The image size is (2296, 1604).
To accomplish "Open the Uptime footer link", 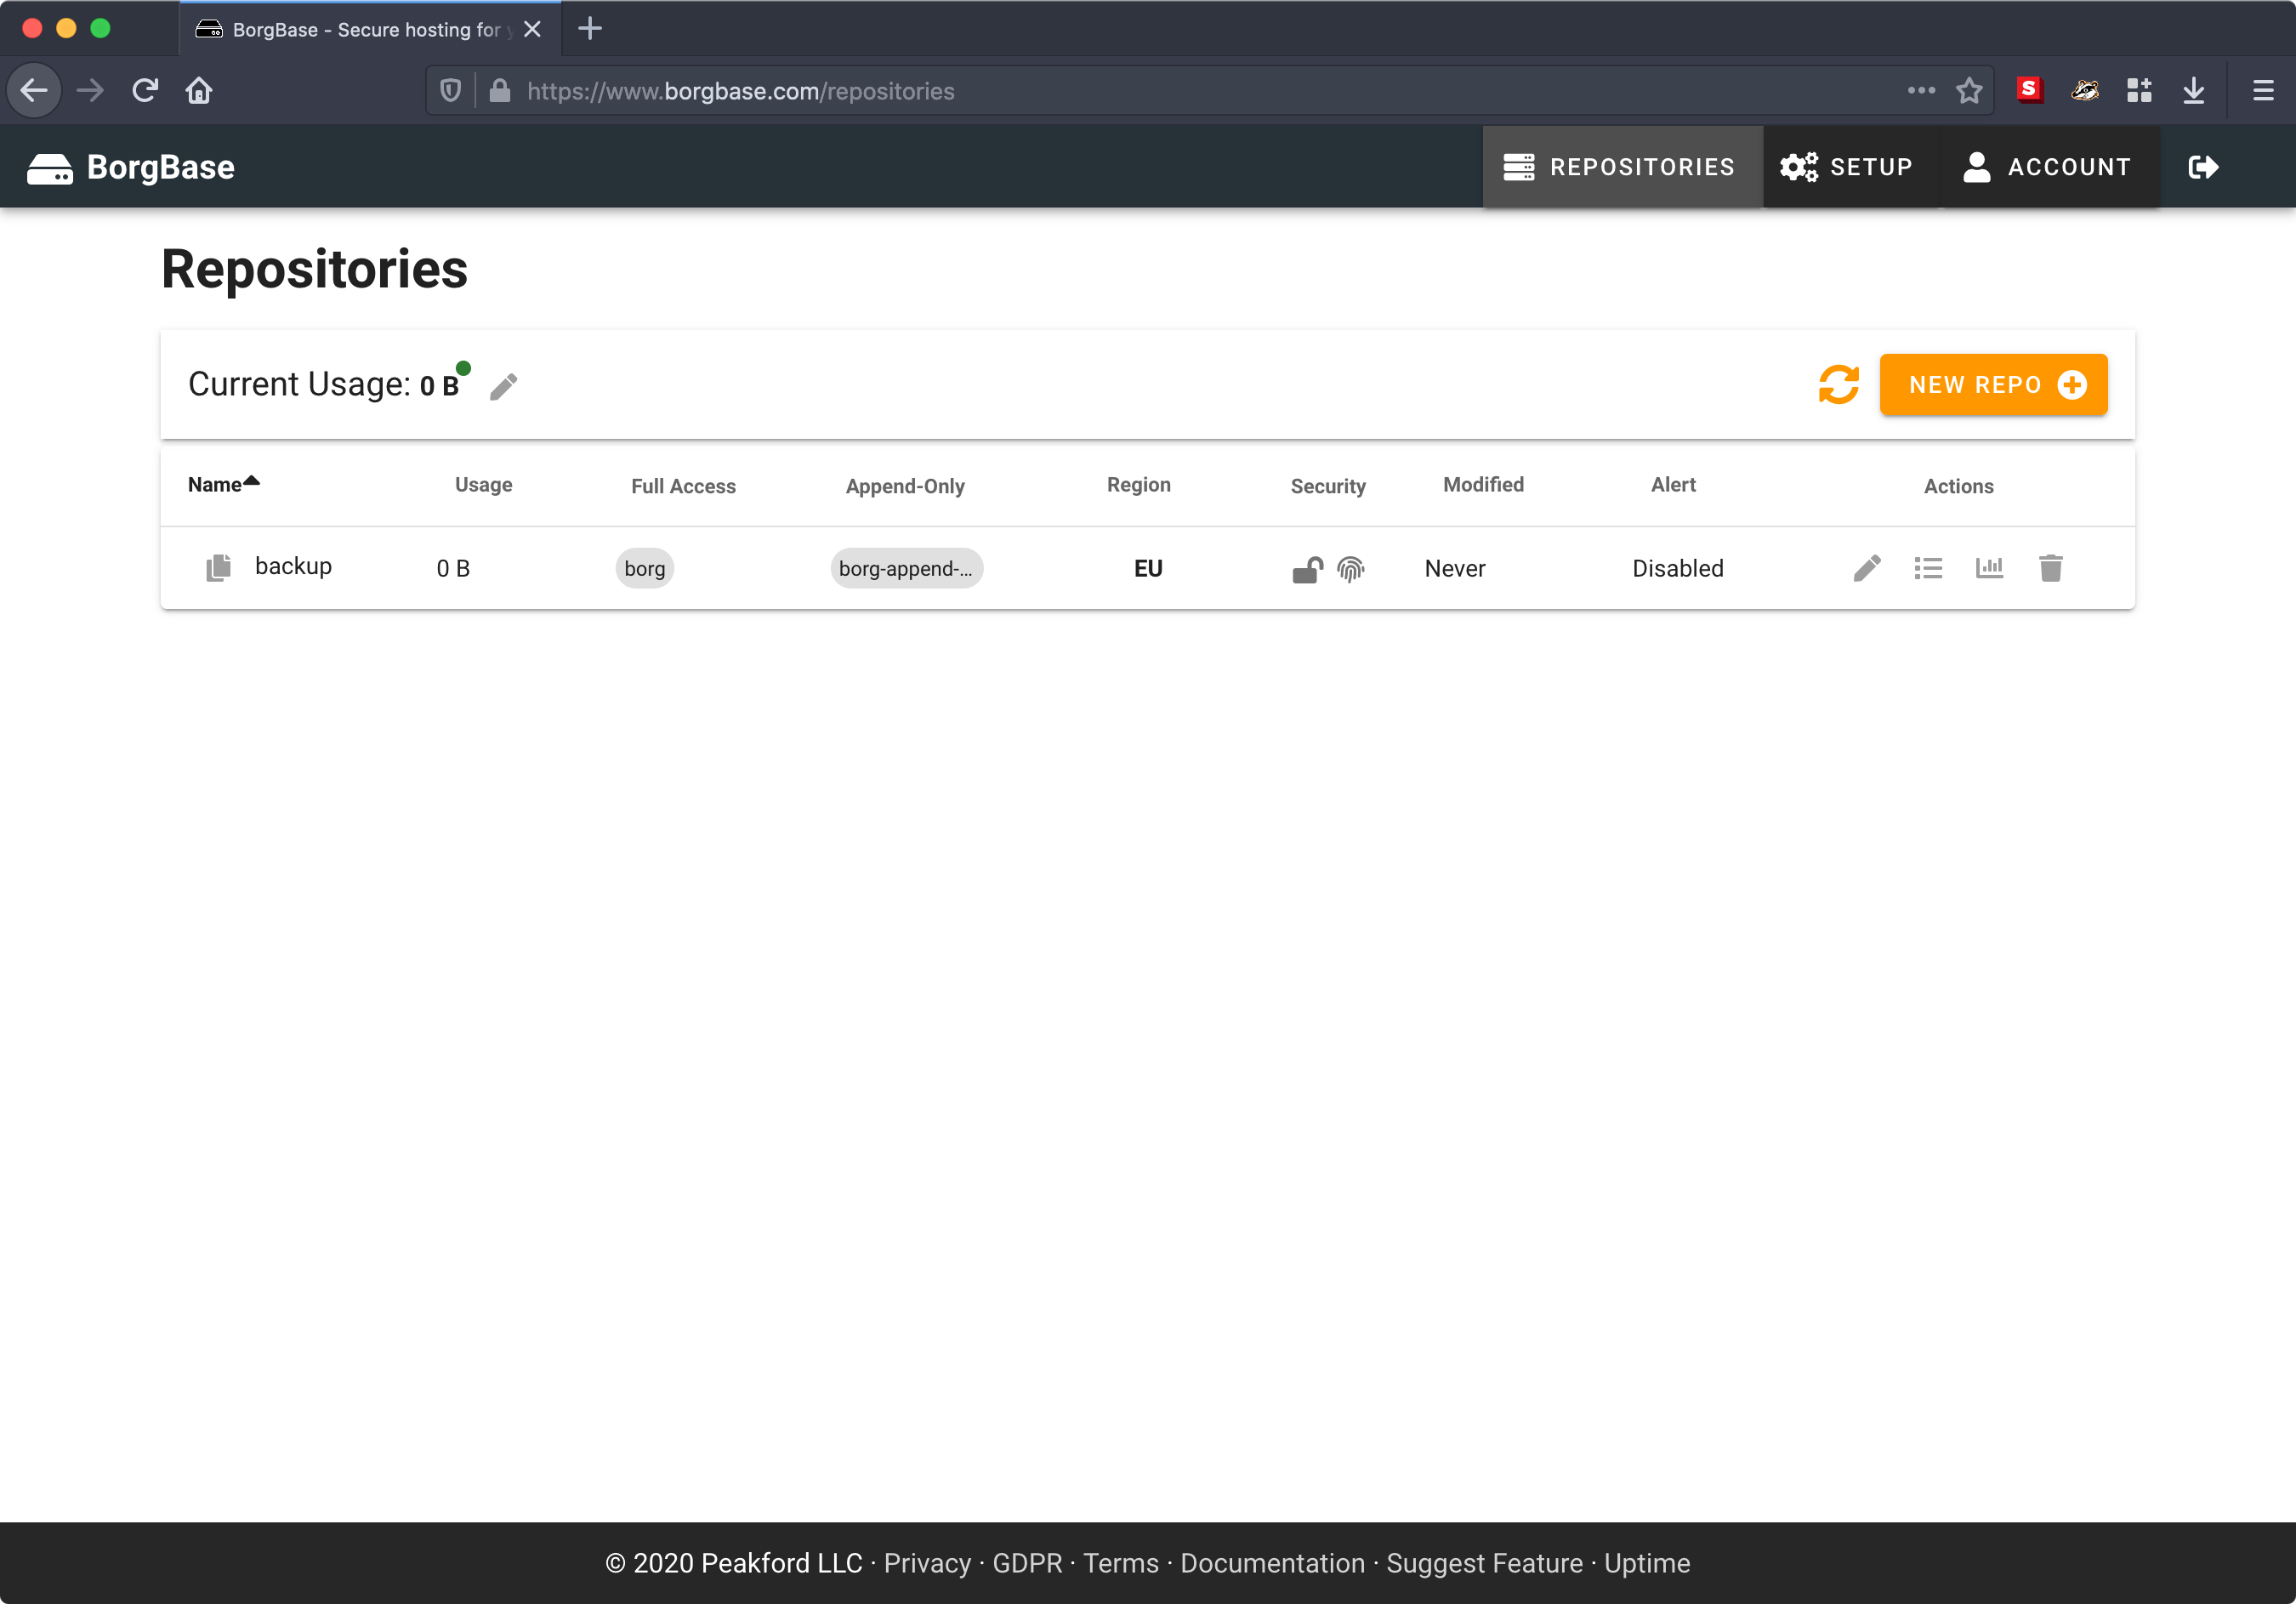I will click(x=1647, y=1563).
